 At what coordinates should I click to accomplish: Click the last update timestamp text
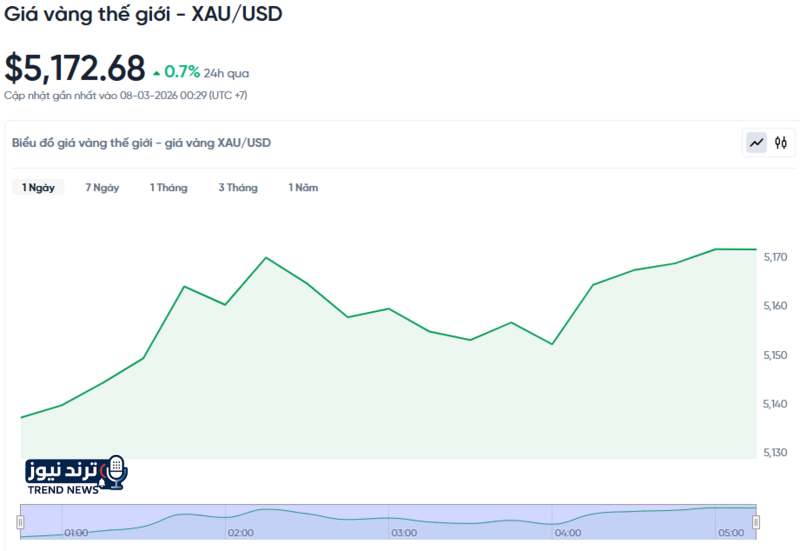126,95
